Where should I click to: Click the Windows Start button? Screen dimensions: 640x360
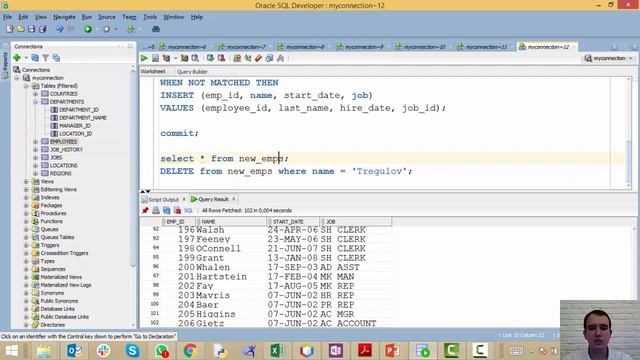tap(11, 351)
